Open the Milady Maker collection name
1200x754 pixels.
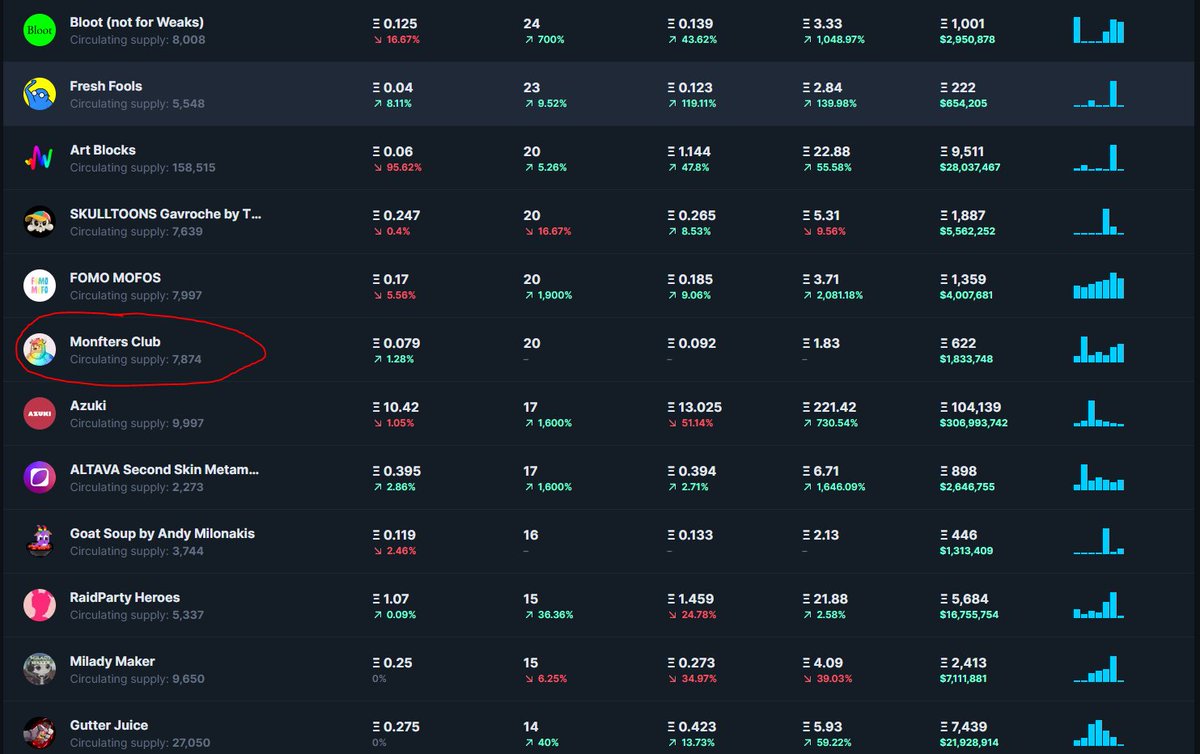coord(112,662)
